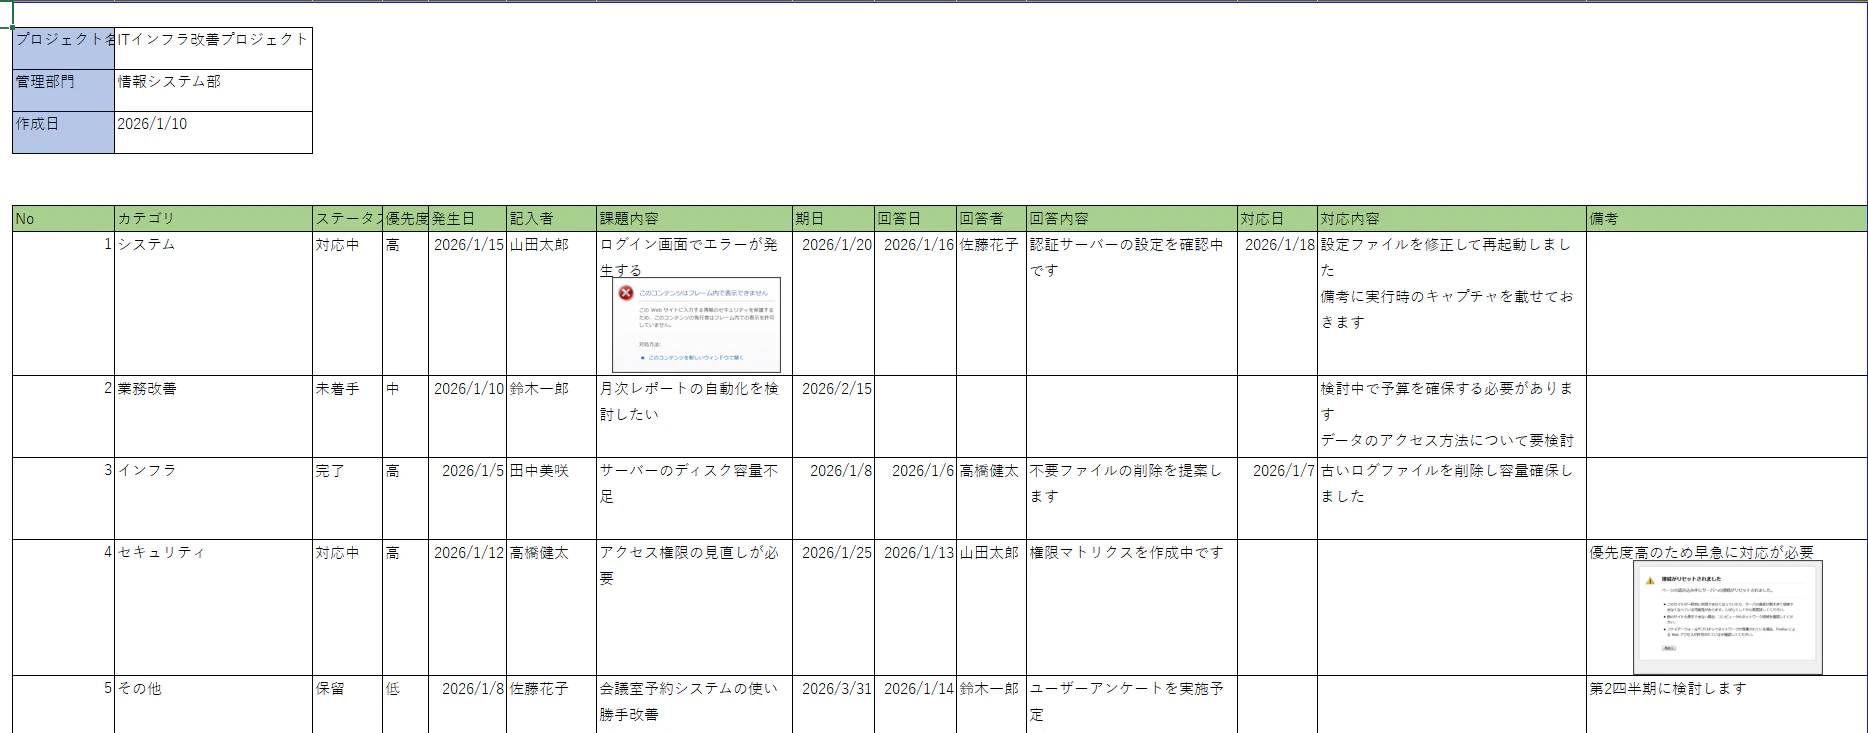Click the connection reset screenshot in row 4 remarks
The height and width of the screenshot is (733, 1868).
1728,617
